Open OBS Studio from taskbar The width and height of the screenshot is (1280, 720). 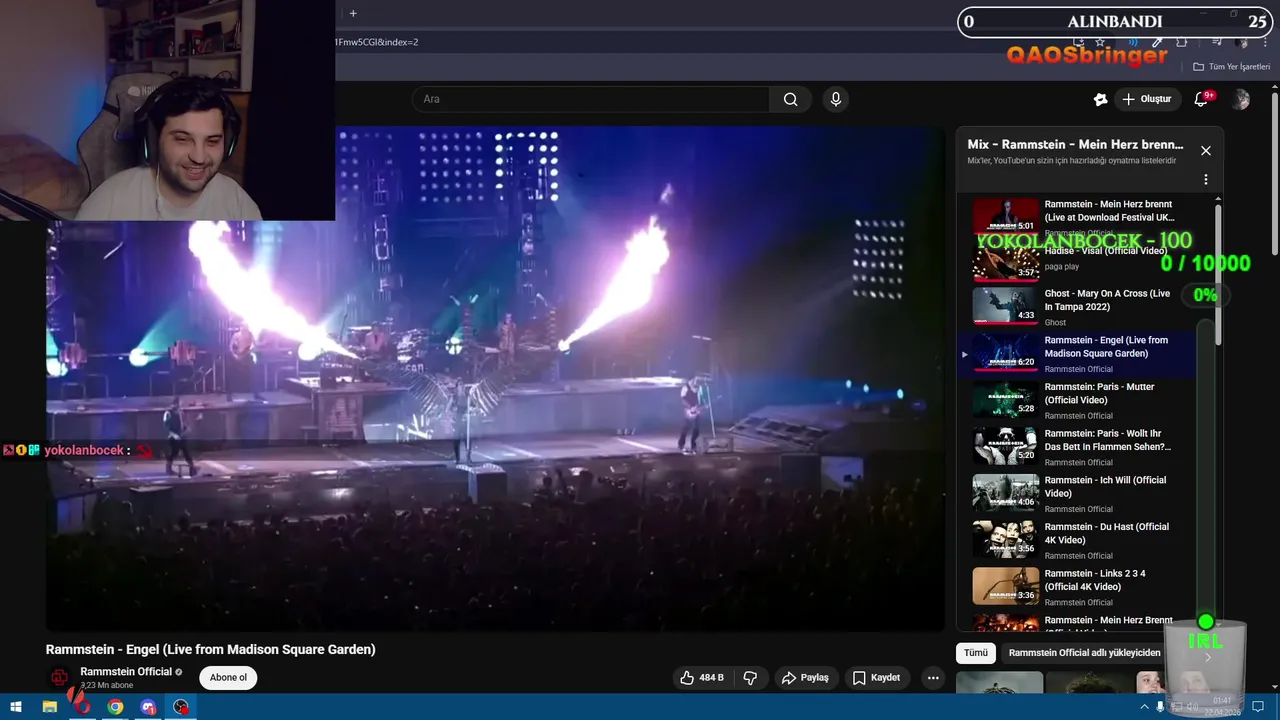pyautogui.click(x=181, y=707)
